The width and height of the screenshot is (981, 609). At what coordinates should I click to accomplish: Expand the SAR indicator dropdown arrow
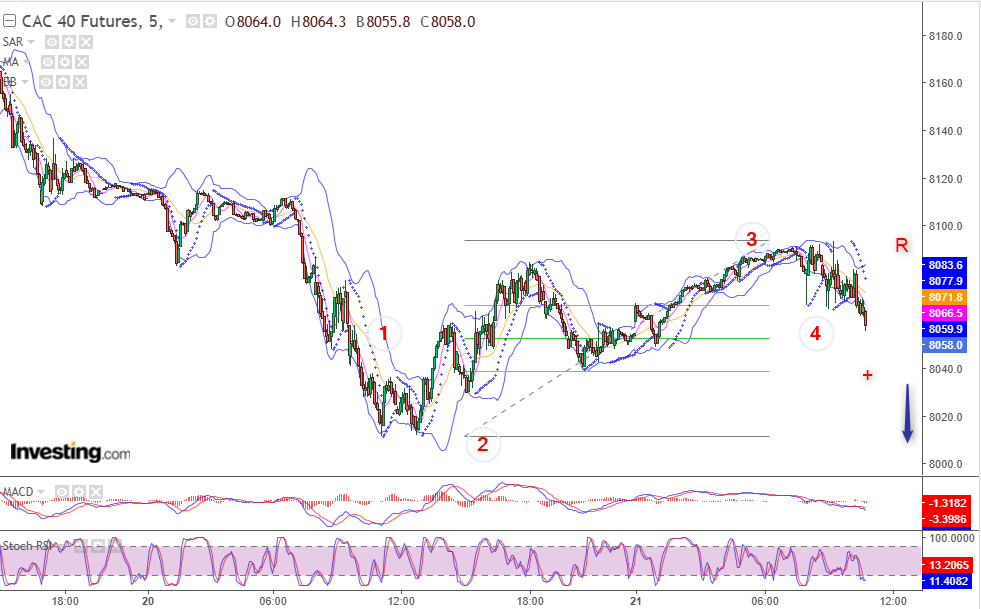click(31, 42)
